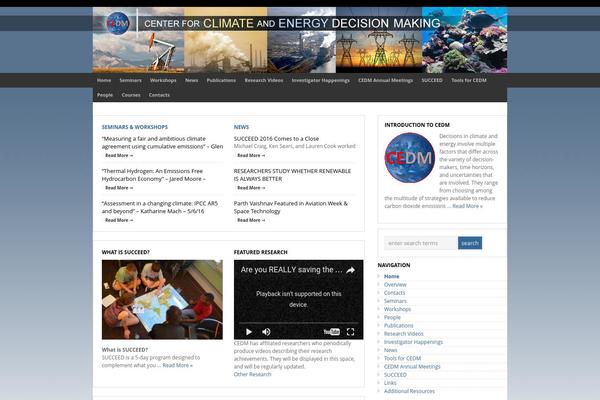The width and height of the screenshot is (600, 400).
Task: Select Overview in sidebar navigation
Action: 395,285
